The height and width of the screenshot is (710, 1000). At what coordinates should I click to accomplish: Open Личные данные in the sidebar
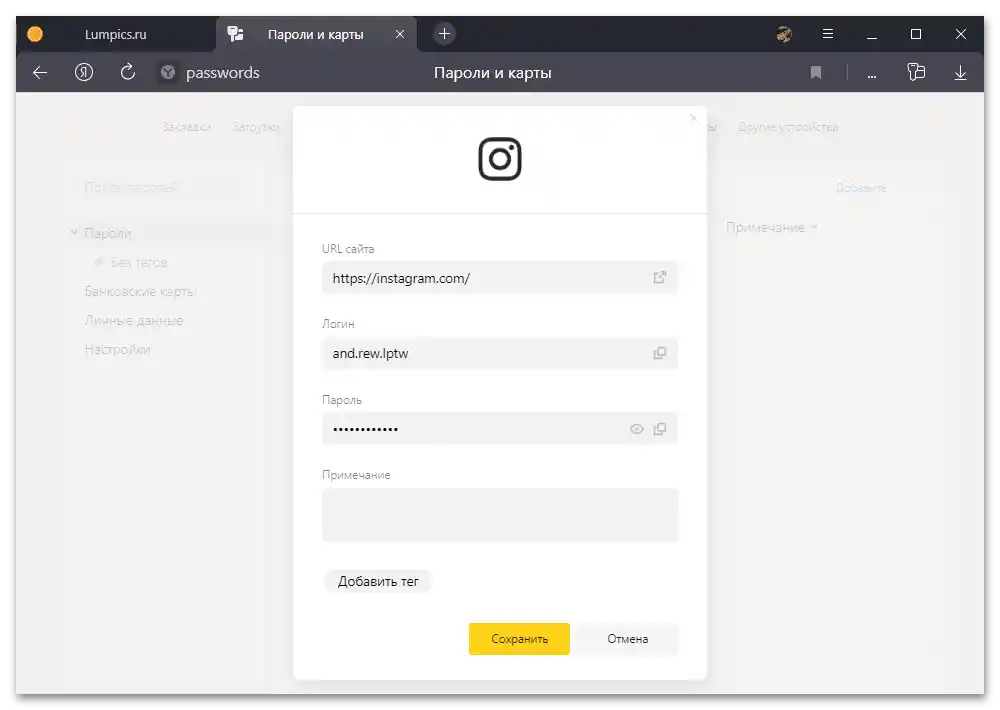134,320
